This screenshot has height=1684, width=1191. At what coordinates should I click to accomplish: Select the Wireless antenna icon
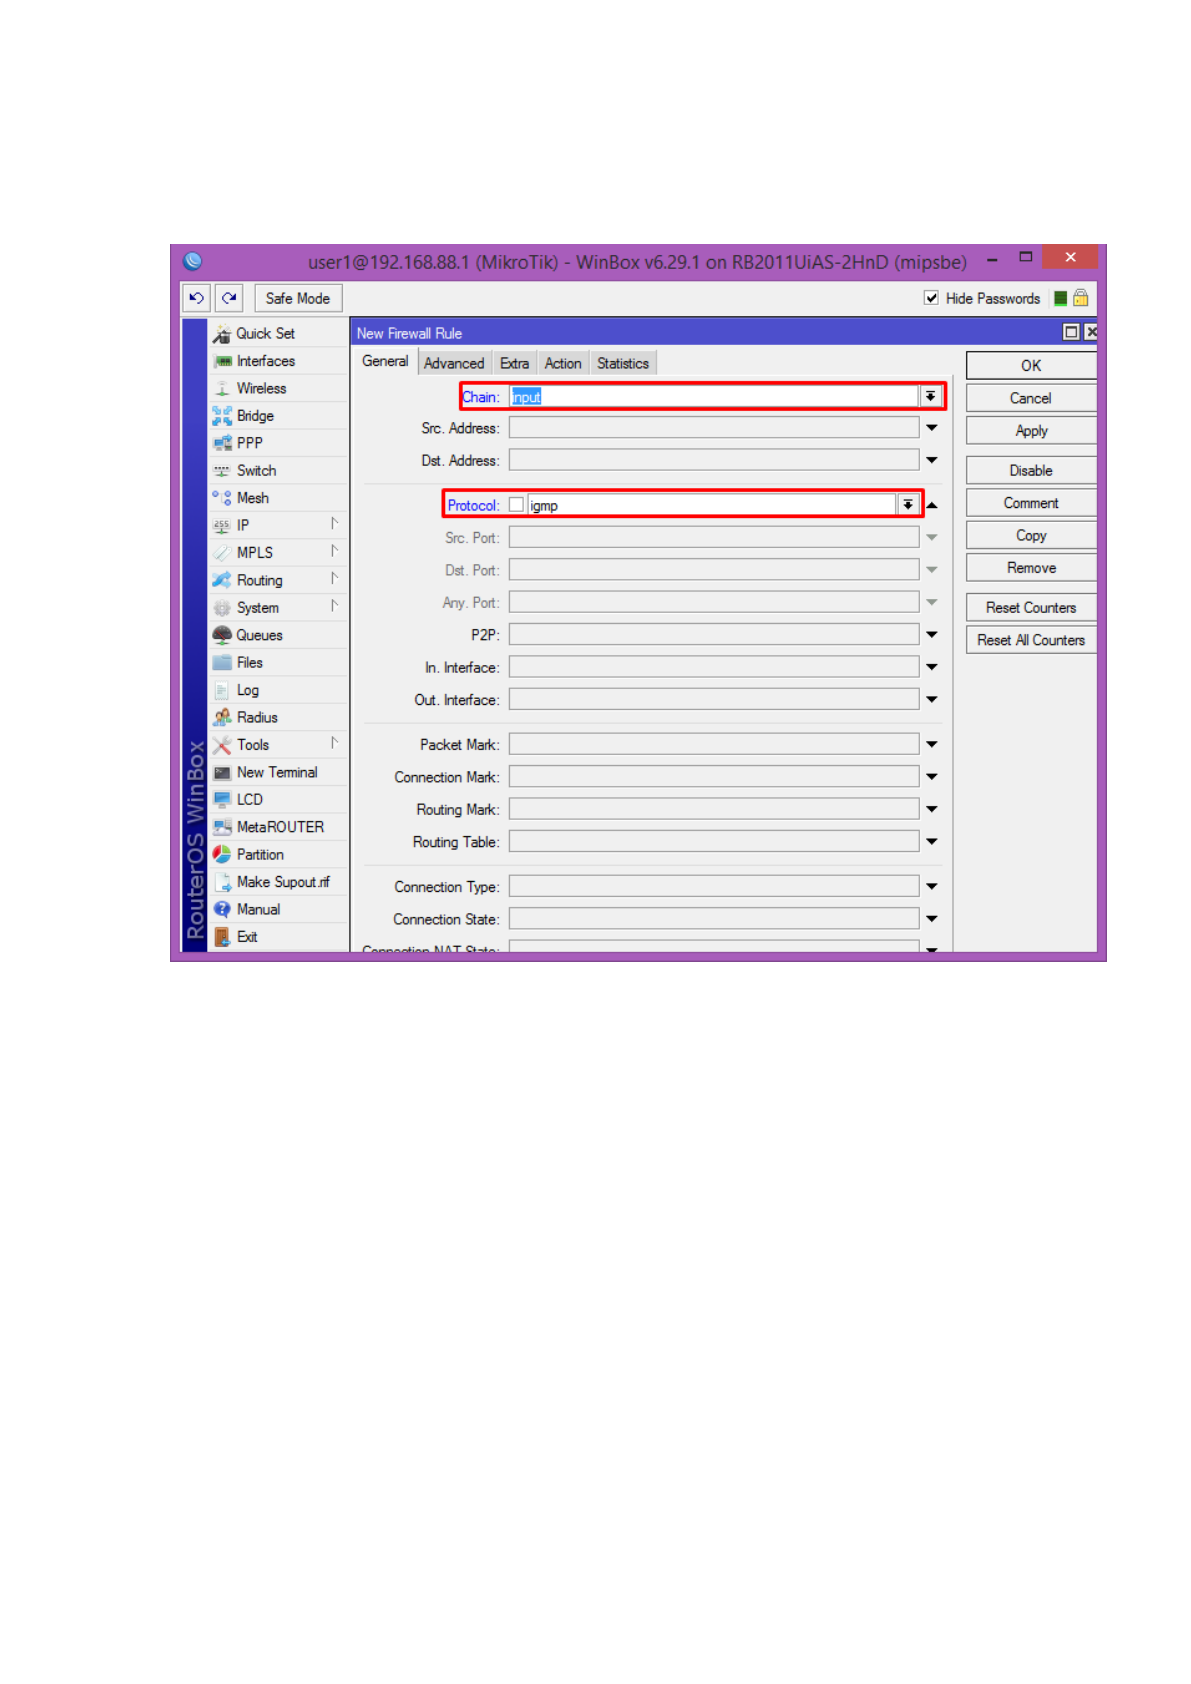tap(222, 389)
